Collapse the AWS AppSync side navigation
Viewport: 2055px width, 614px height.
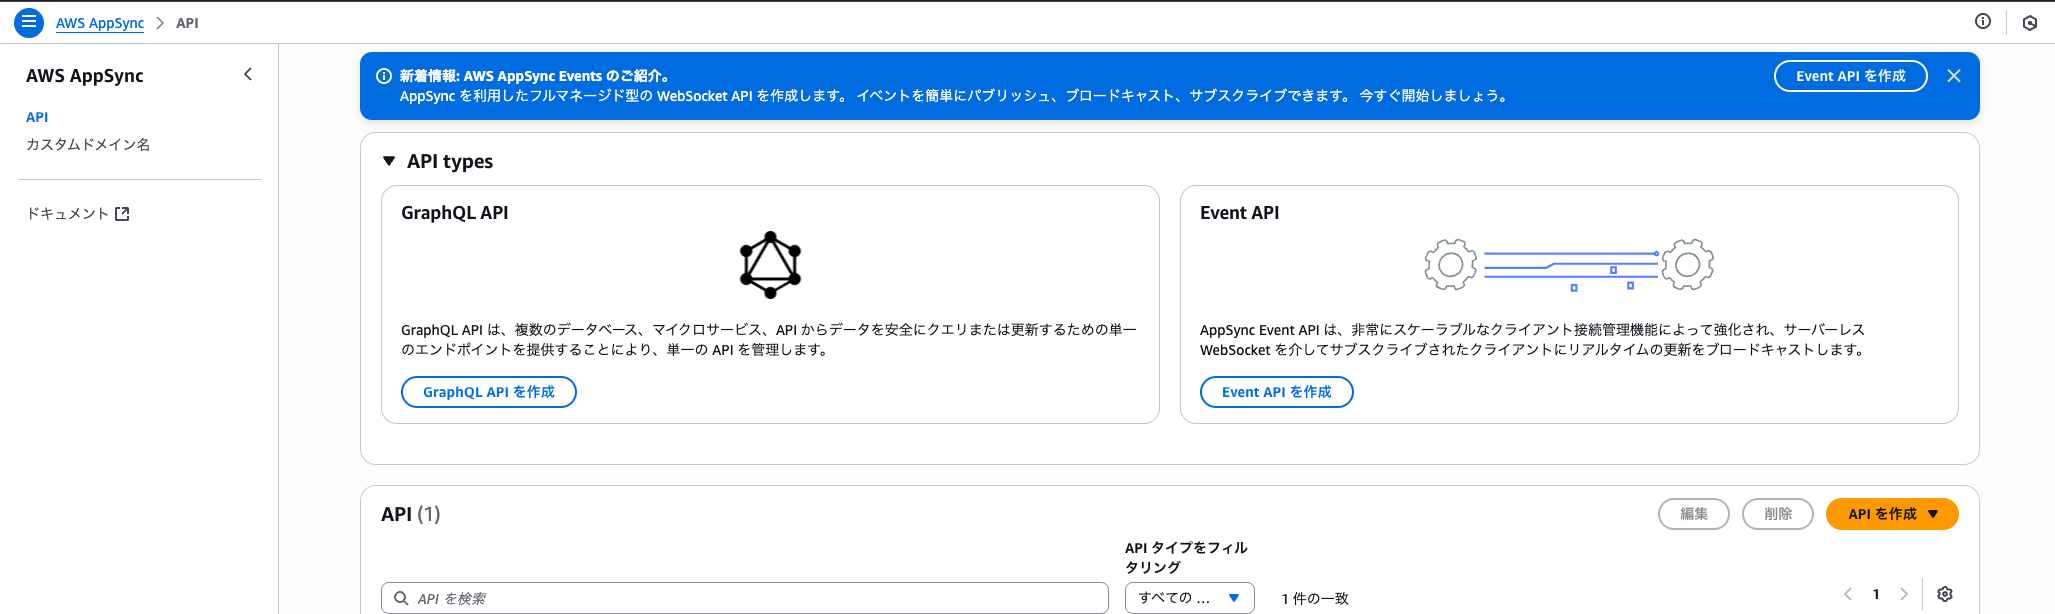[x=248, y=75]
